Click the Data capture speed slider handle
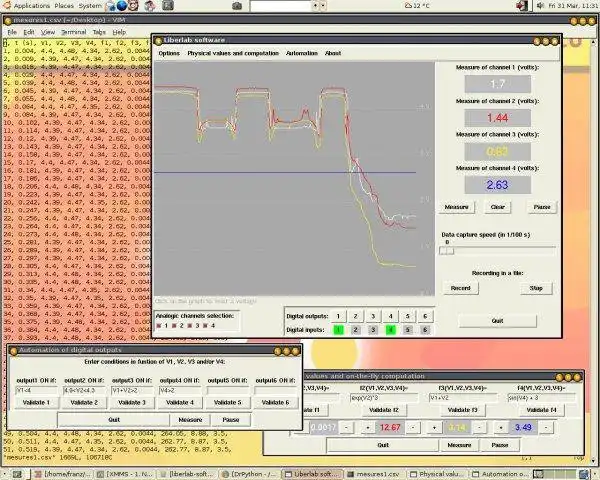Viewport: 600px width, 480px height. 447,251
